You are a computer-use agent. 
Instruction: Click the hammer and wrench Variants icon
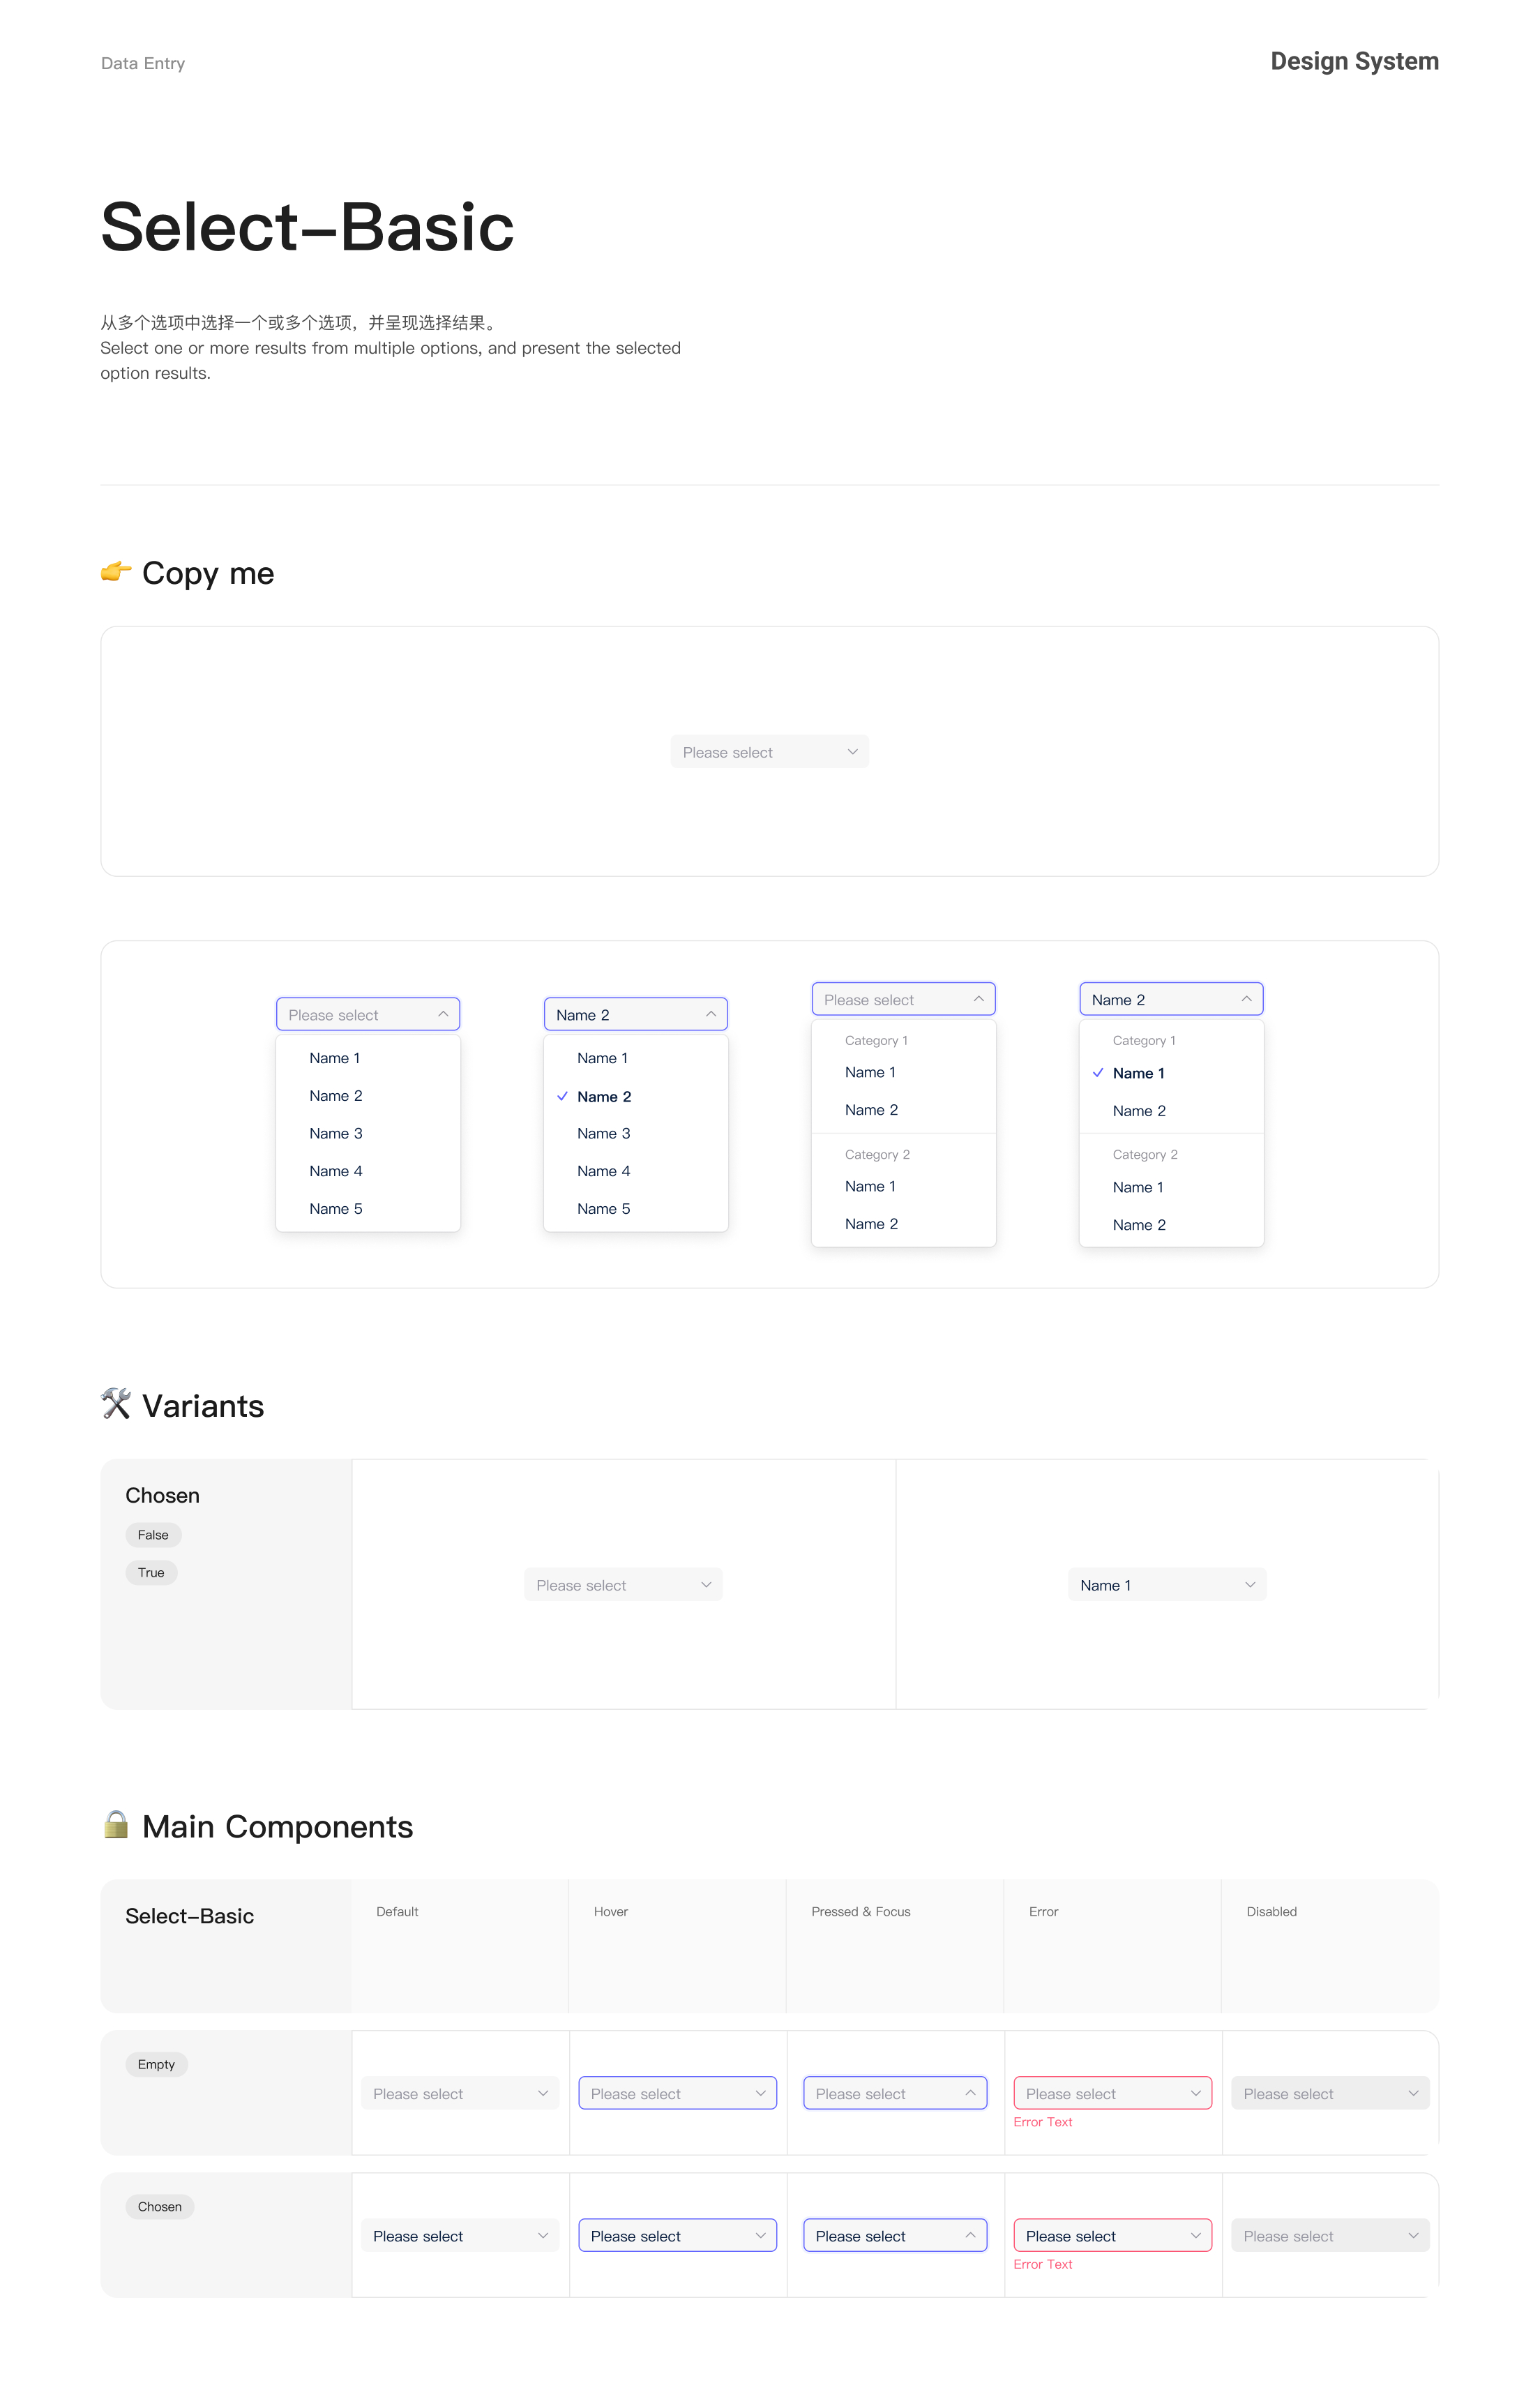pyautogui.click(x=116, y=1404)
